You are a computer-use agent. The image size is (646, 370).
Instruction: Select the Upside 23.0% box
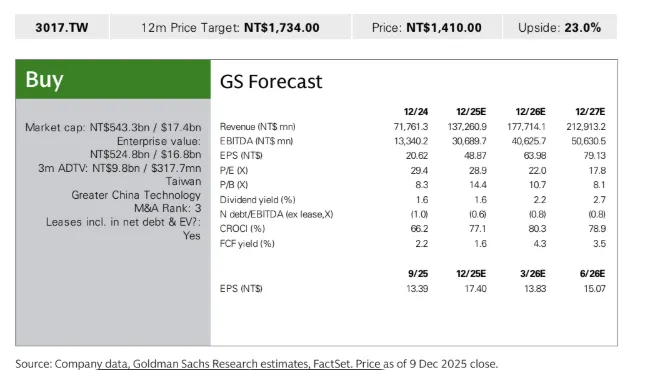pos(560,27)
